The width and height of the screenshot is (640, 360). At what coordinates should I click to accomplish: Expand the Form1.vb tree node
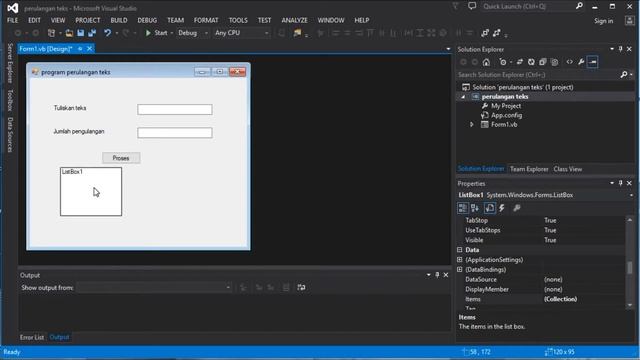click(471, 124)
